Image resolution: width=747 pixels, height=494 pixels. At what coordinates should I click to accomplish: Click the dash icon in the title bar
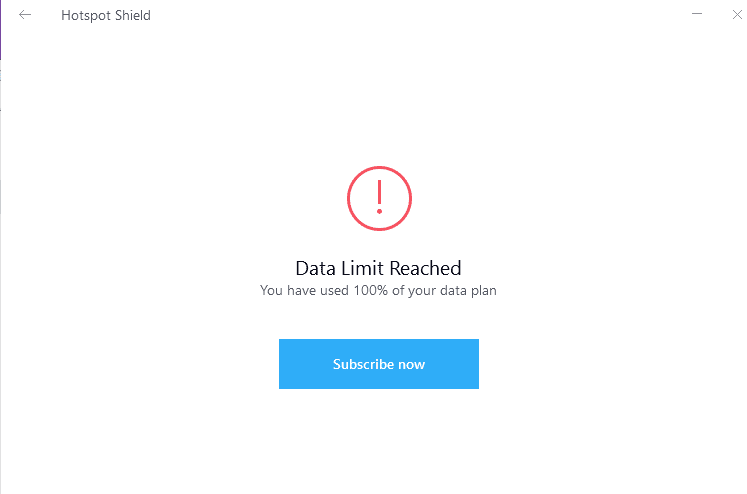click(x=697, y=14)
